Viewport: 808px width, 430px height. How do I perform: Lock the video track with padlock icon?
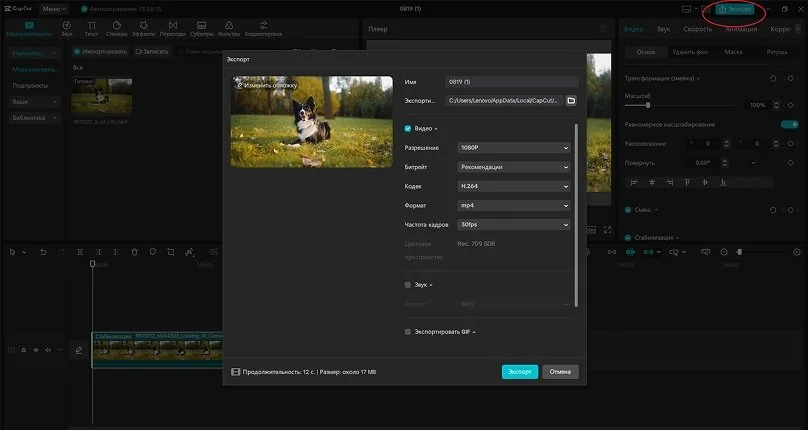coord(24,350)
